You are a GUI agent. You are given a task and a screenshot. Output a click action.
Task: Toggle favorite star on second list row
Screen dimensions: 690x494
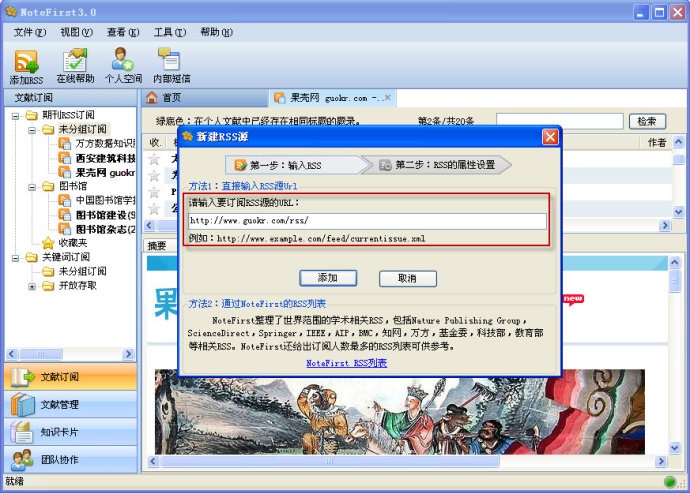tap(154, 176)
